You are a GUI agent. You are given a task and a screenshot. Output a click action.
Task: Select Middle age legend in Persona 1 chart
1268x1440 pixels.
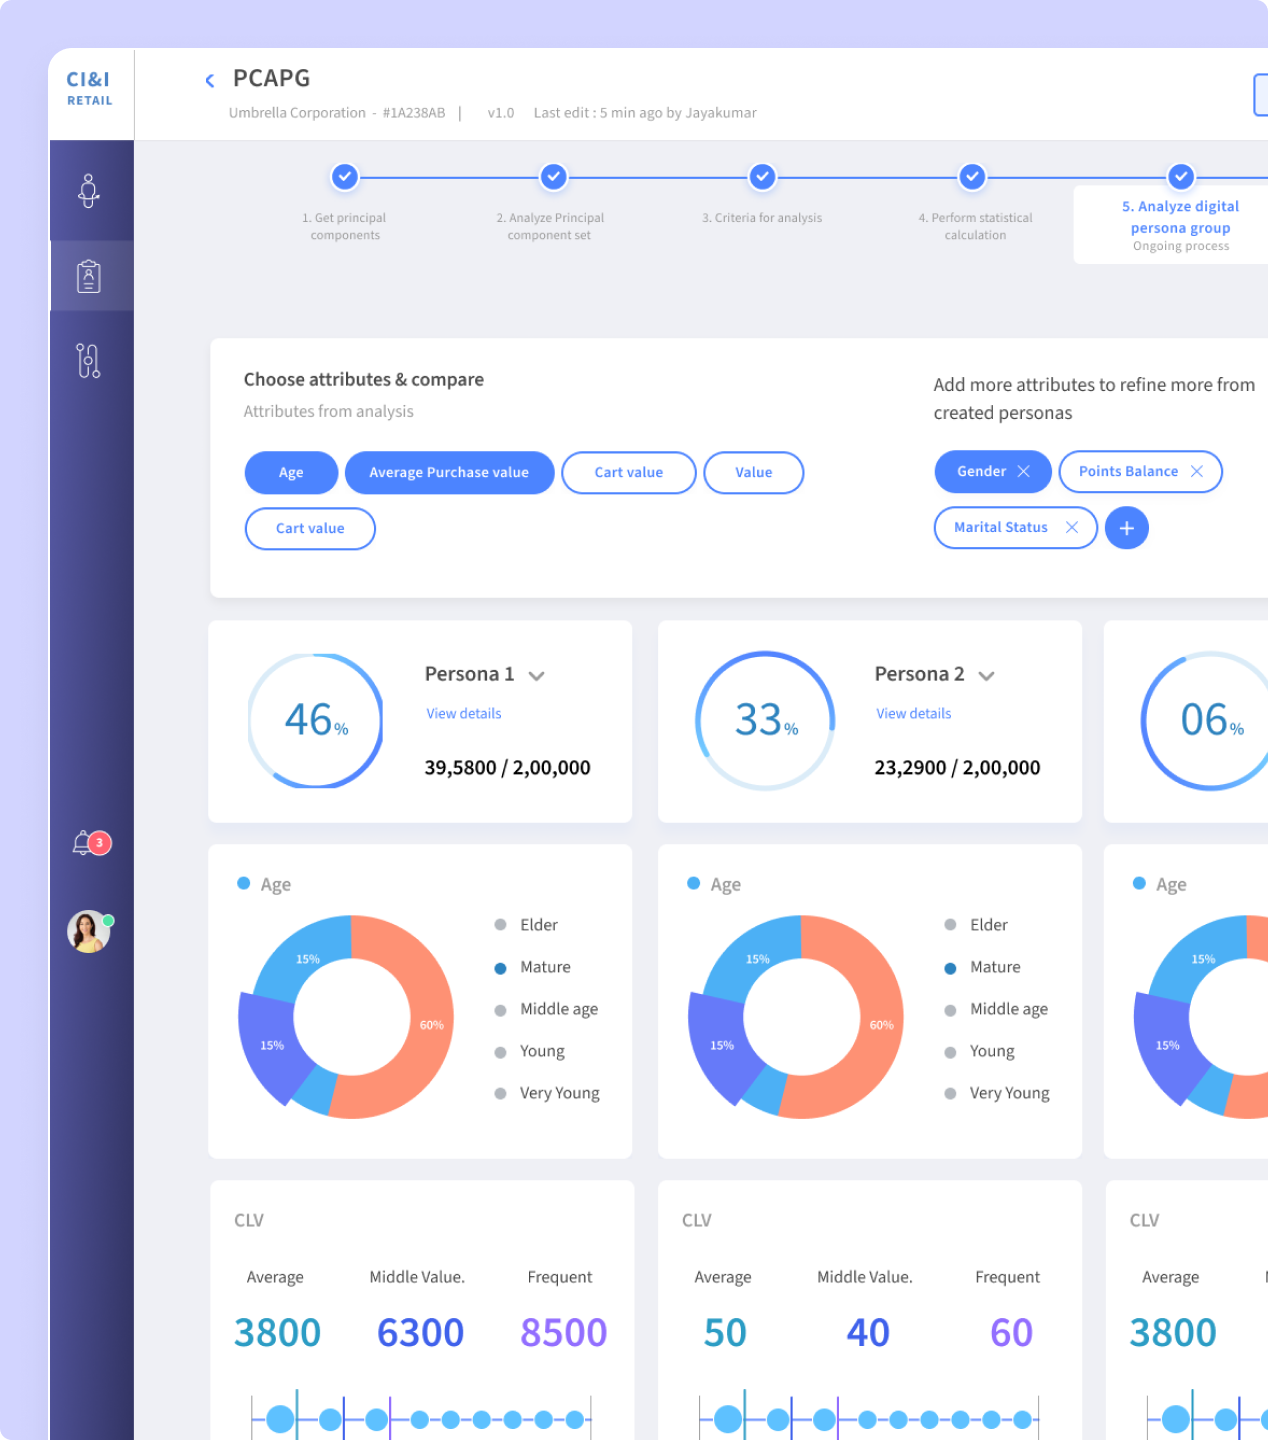coord(546,1009)
